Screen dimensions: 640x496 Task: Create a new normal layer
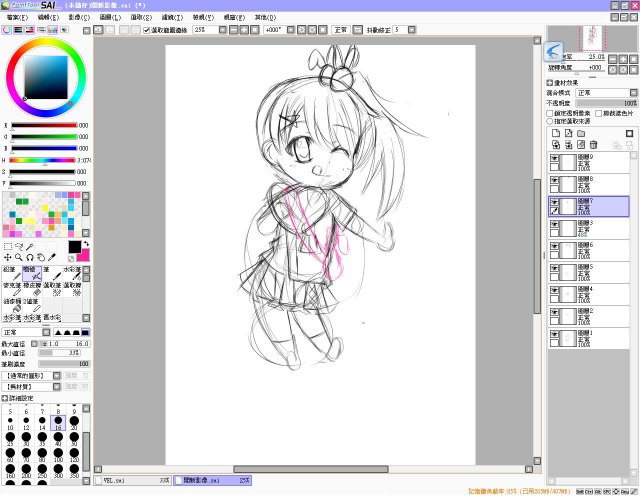pos(556,133)
